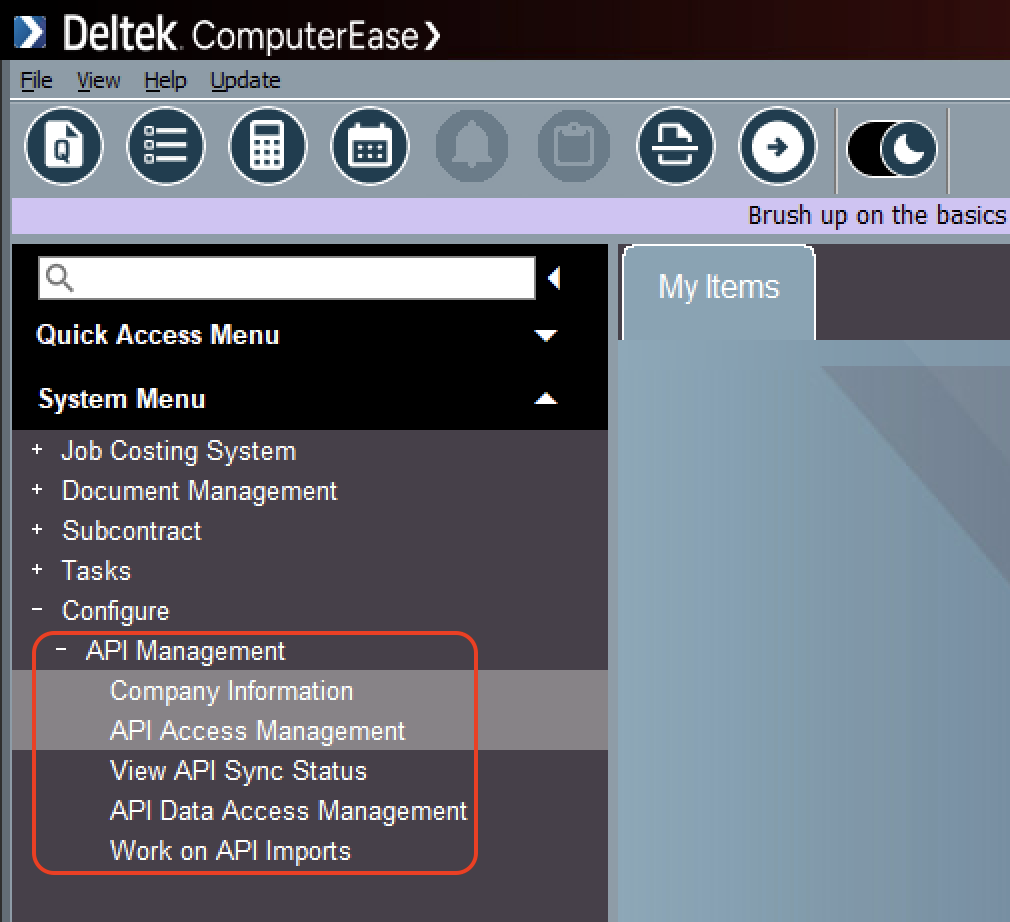Click the greyed-out bell notifications icon

472,146
